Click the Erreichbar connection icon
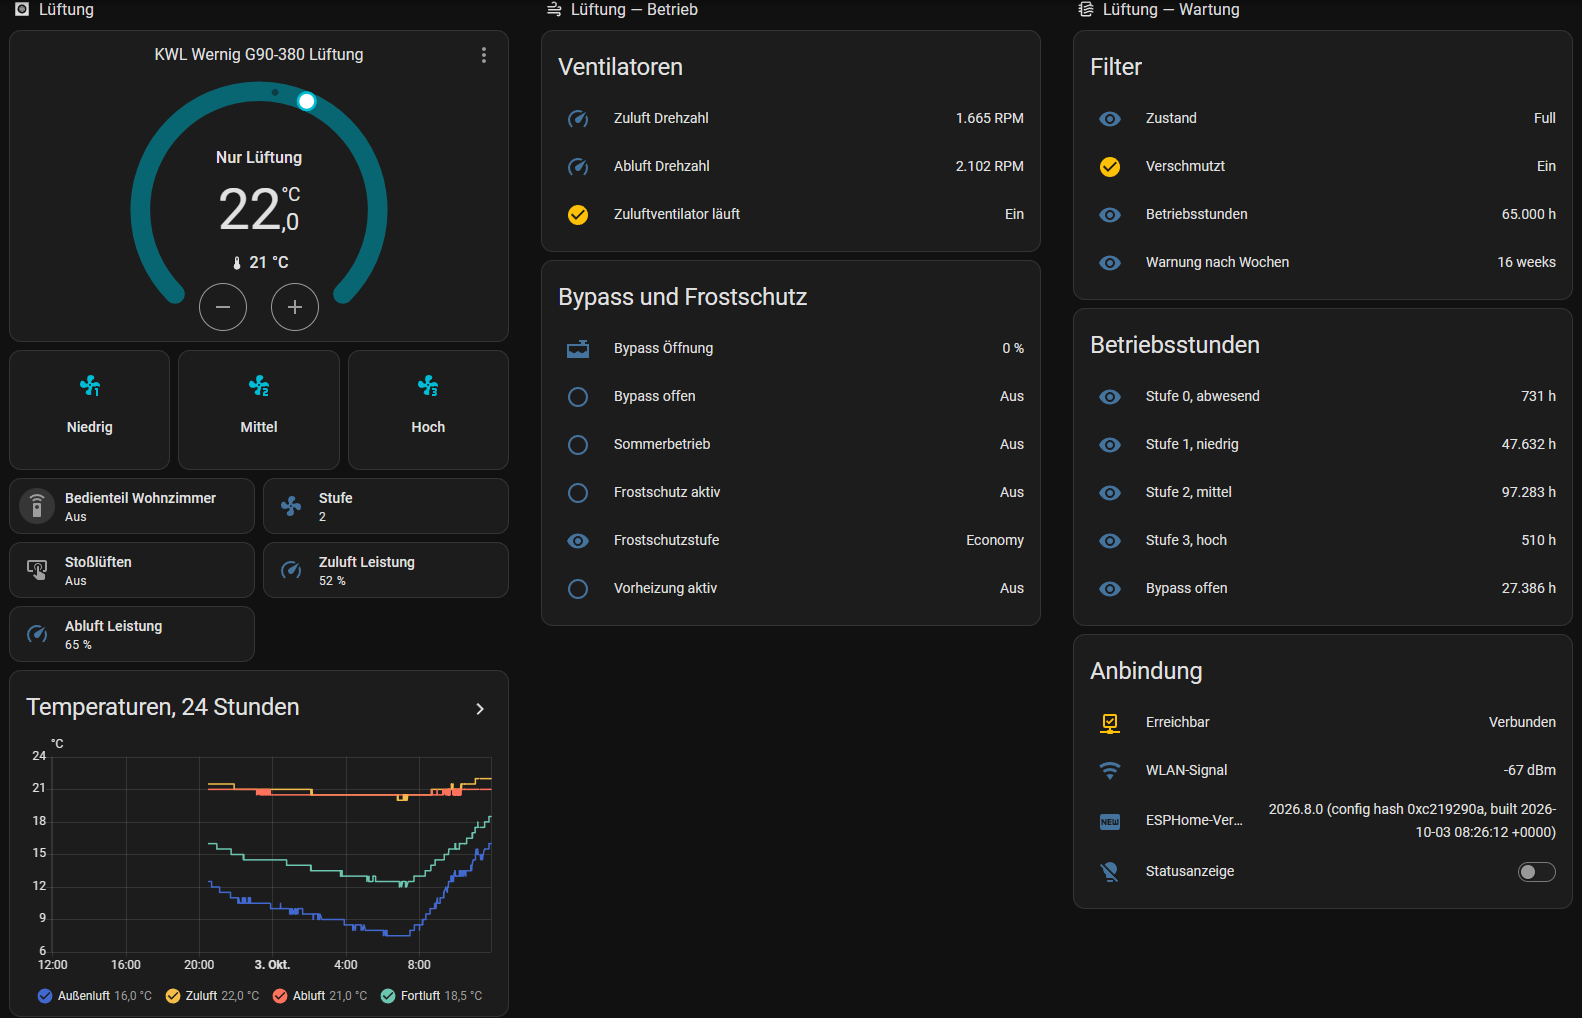 [1110, 722]
